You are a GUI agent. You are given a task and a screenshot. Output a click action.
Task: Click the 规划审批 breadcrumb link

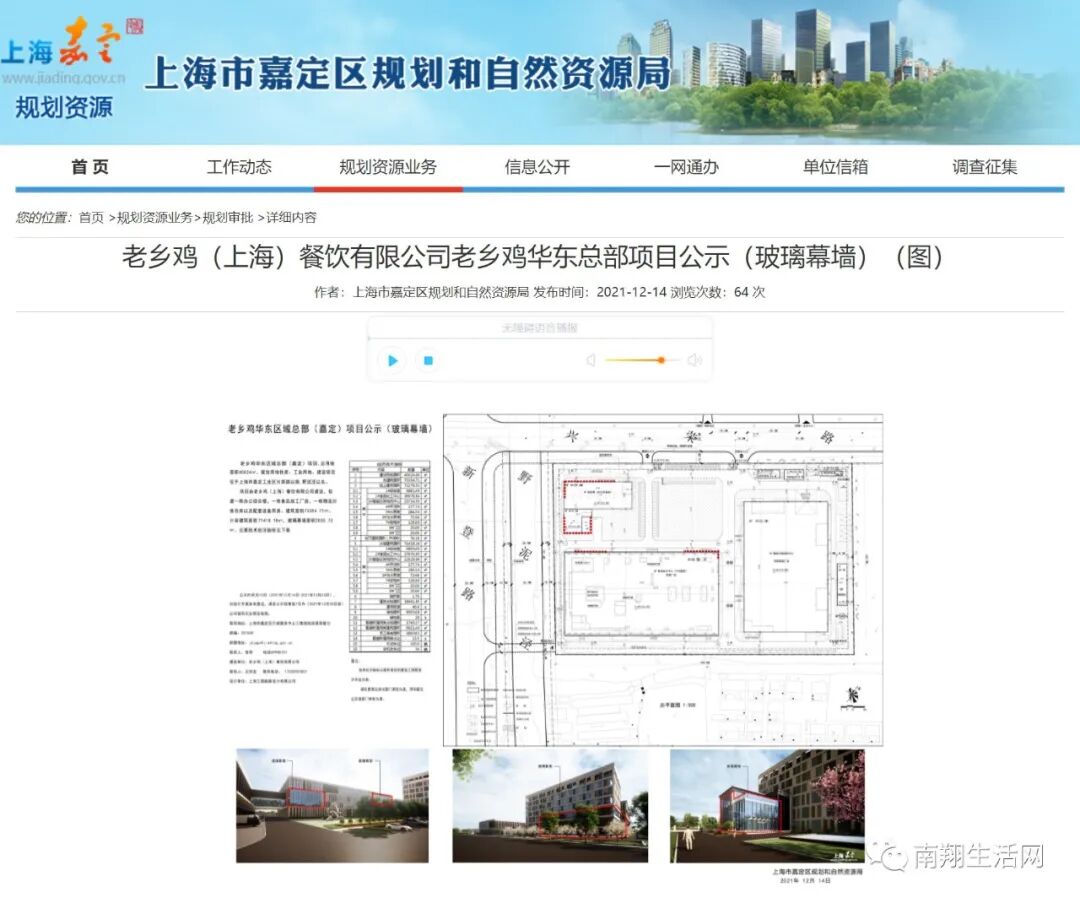[x=227, y=218]
